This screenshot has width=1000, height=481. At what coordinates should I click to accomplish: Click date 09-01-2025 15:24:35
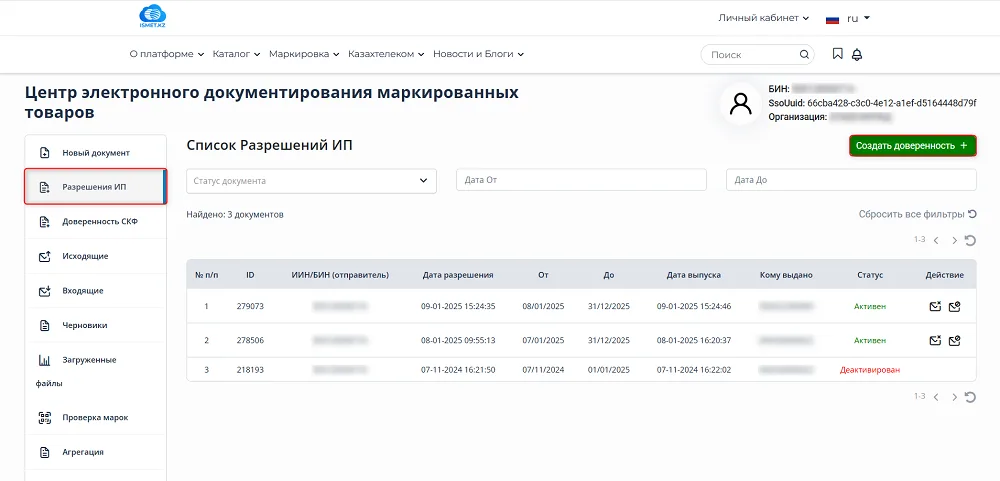(x=458, y=306)
